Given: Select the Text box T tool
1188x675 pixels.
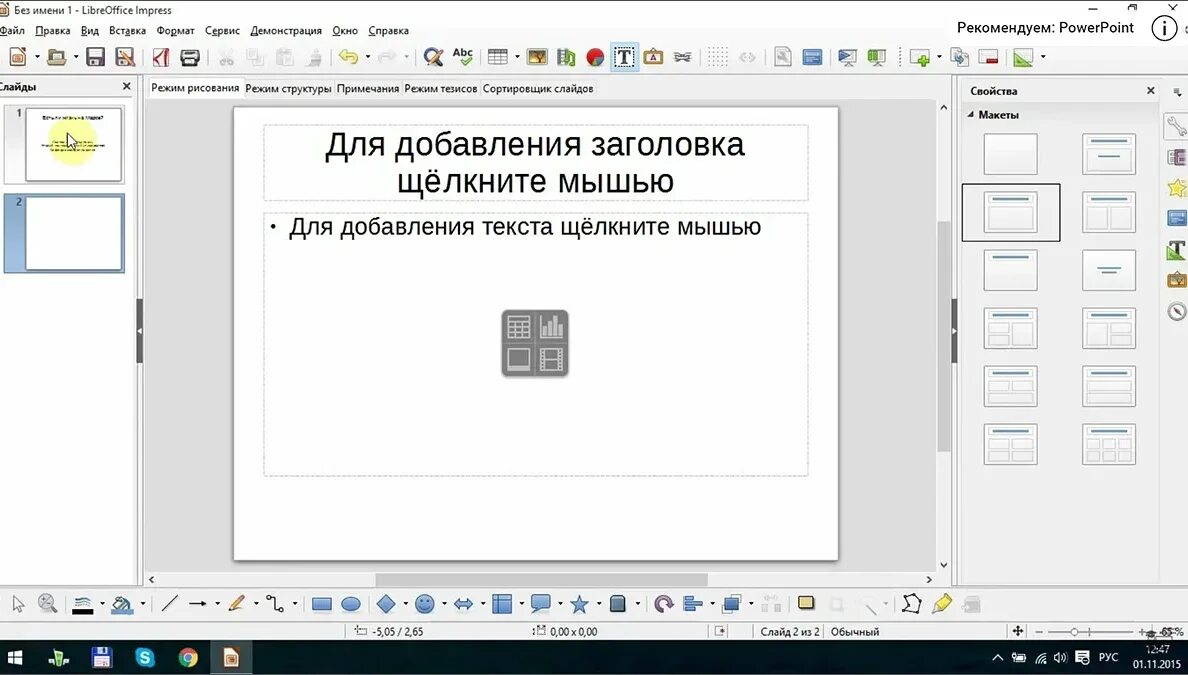Looking at the screenshot, I should tap(624, 57).
